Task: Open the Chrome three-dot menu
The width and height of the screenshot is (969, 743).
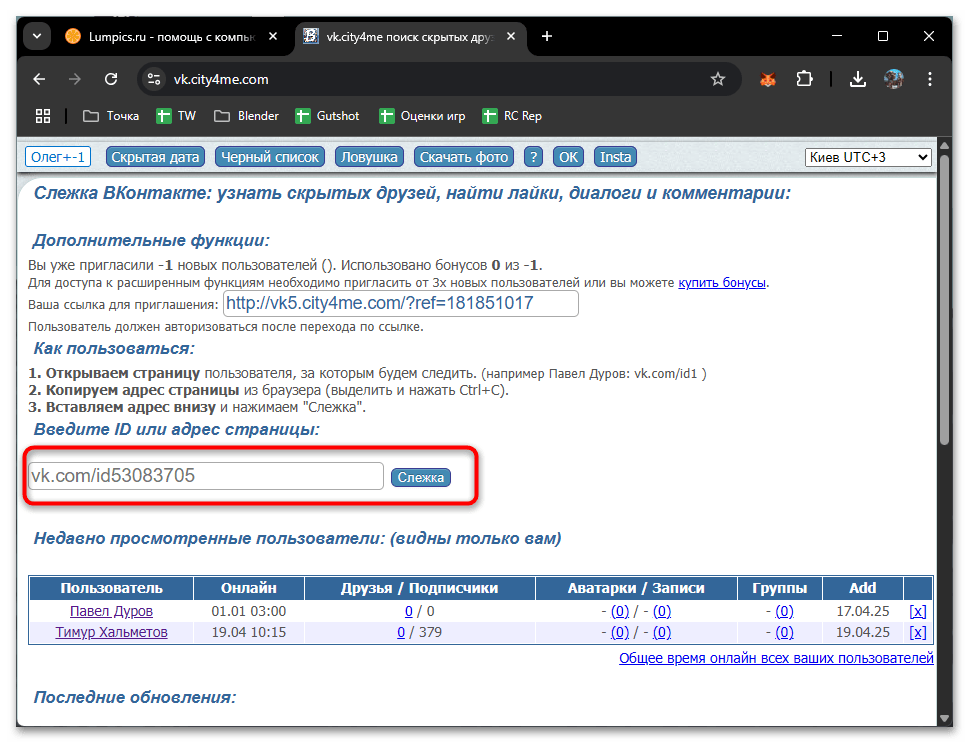Action: [929, 79]
